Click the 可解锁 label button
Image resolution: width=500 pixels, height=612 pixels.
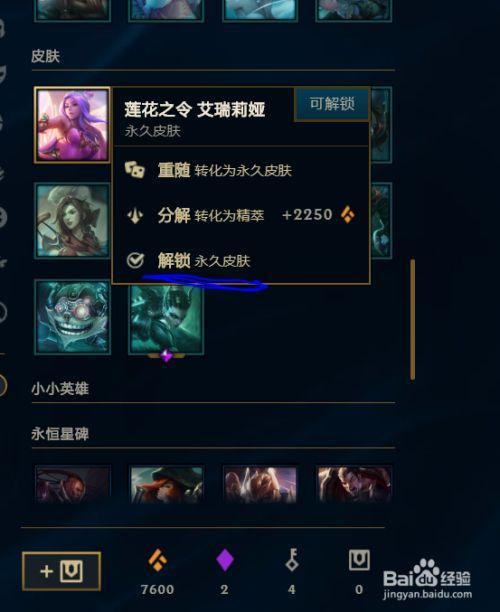tap(332, 104)
